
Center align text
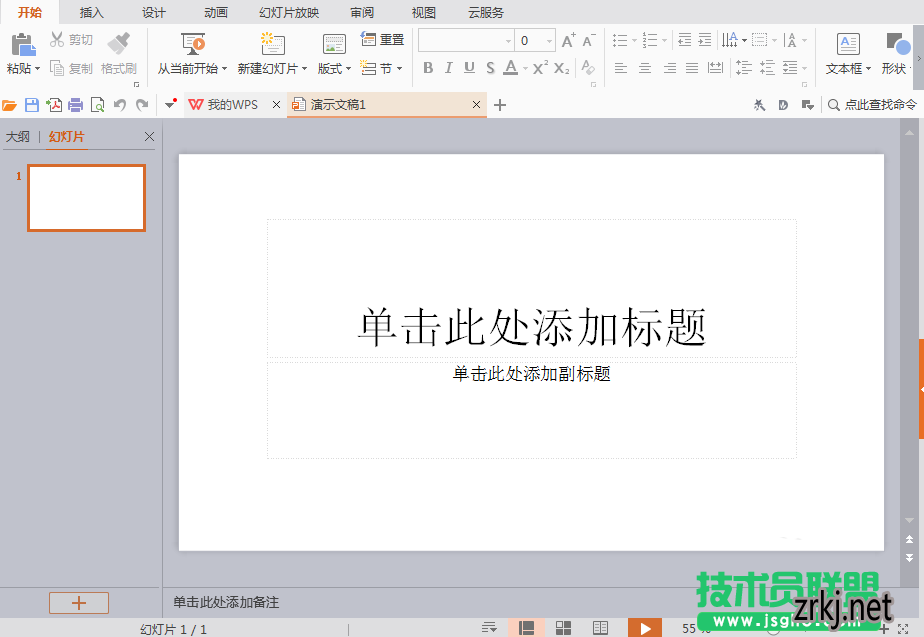(645, 68)
